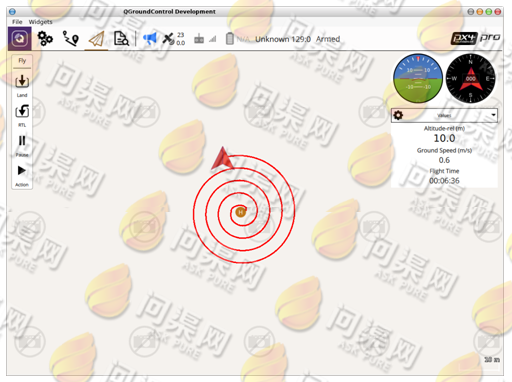Open the File menu
This screenshot has height=382, width=512.
pos(17,22)
